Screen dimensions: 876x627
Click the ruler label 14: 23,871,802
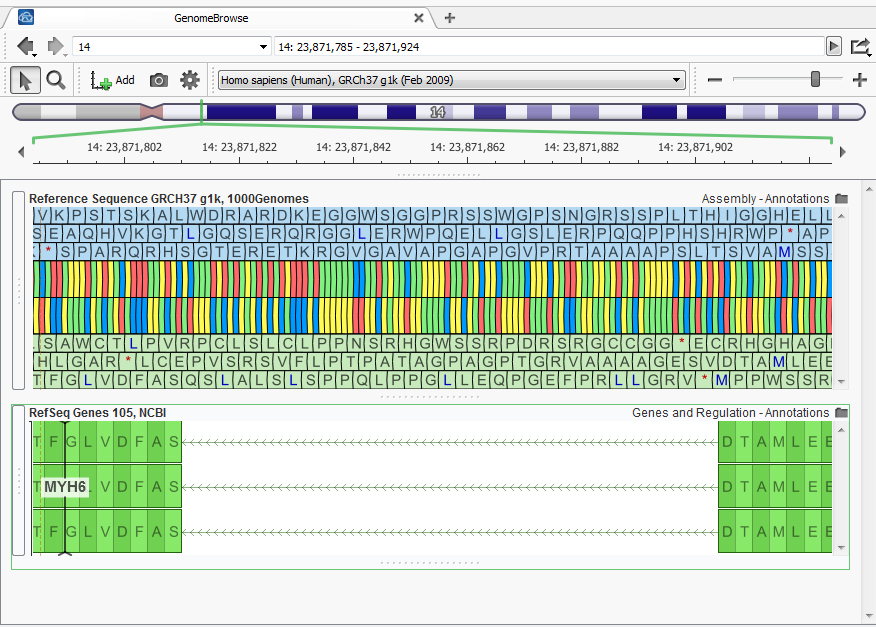pos(125,148)
